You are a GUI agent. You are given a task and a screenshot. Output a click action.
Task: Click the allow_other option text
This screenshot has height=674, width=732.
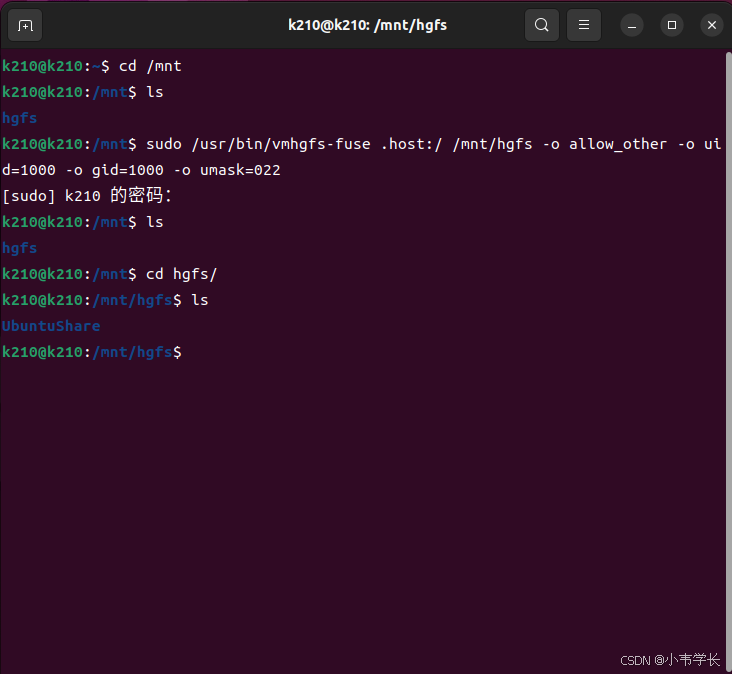(x=618, y=144)
